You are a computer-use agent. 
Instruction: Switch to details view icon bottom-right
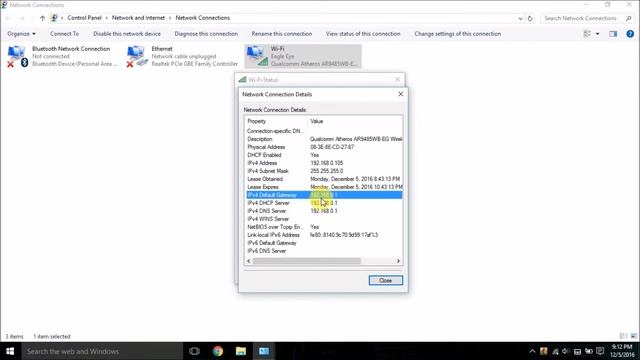point(623,336)
